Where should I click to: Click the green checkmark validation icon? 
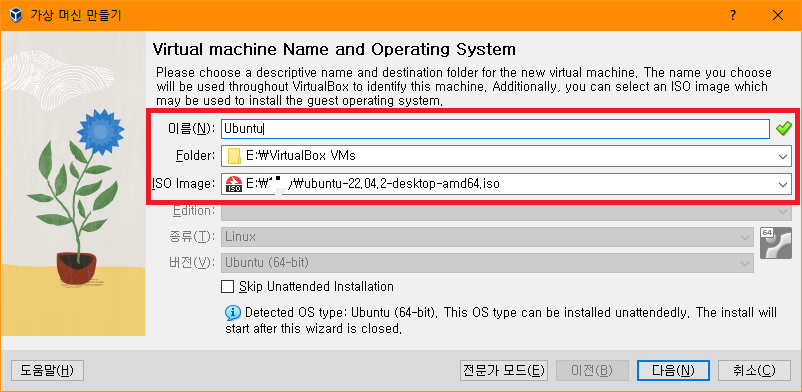(783, 129)
